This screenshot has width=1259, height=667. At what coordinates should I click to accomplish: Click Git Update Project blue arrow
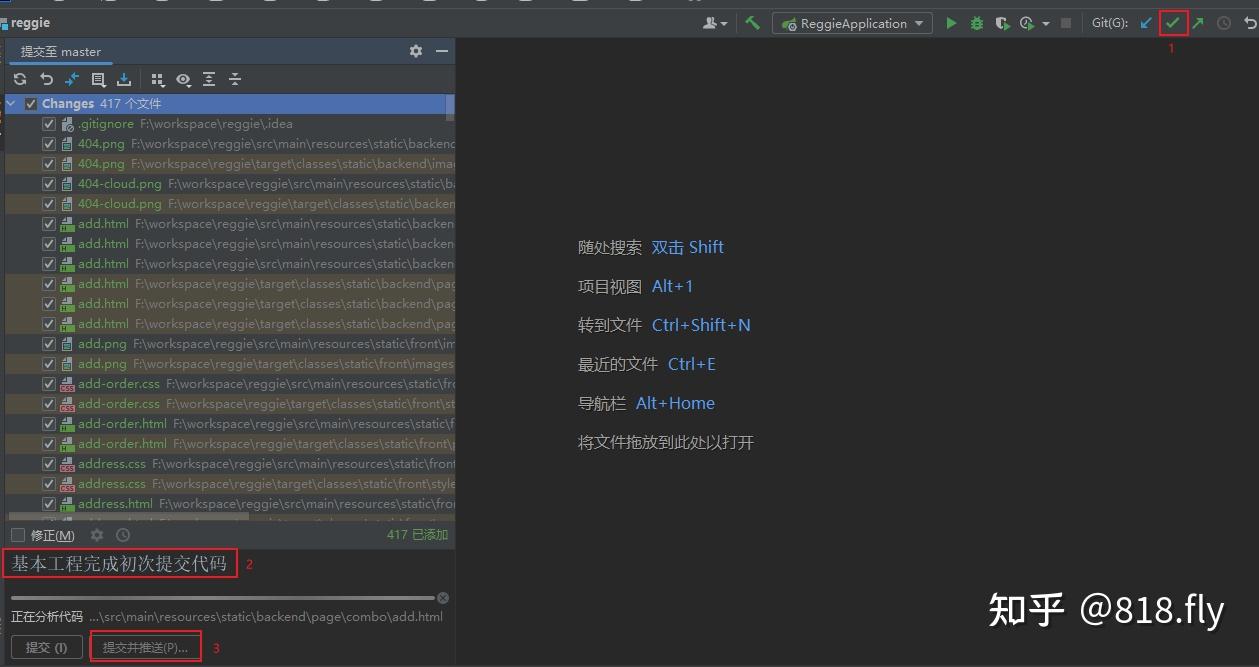coord(1147,23)
